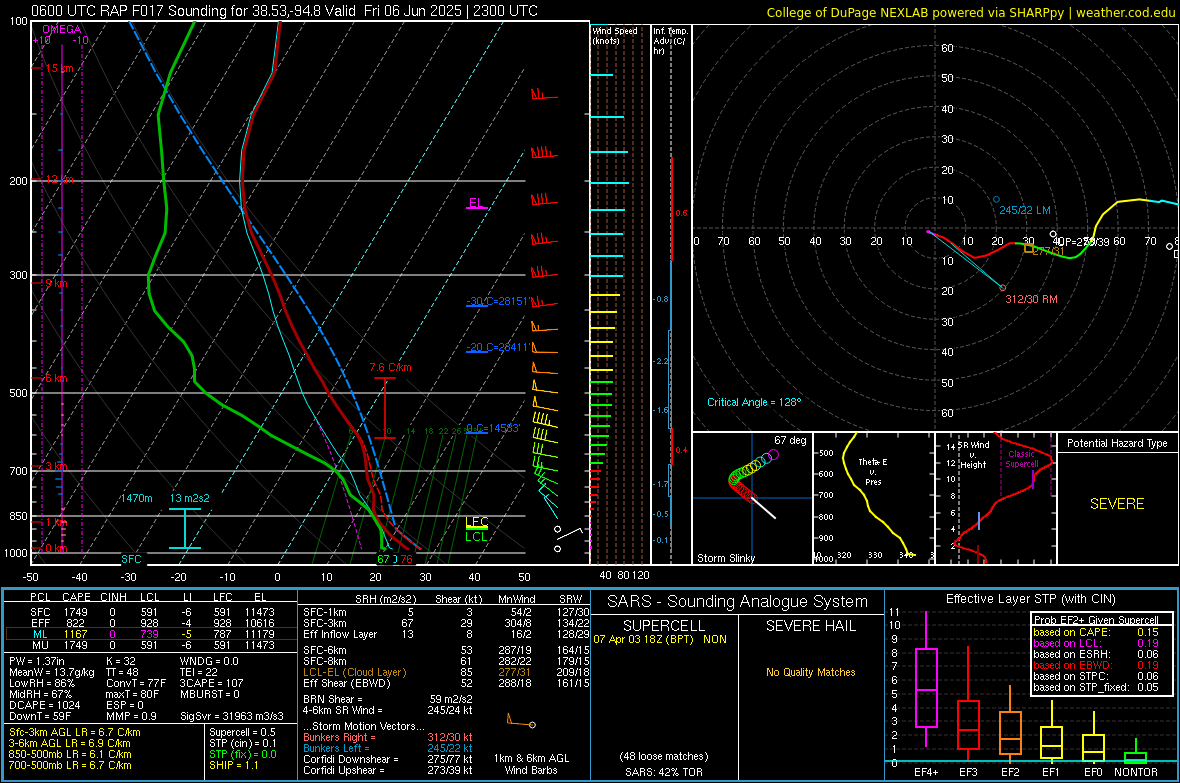Click the Inf. Temp. Adv. panel header

670,41
